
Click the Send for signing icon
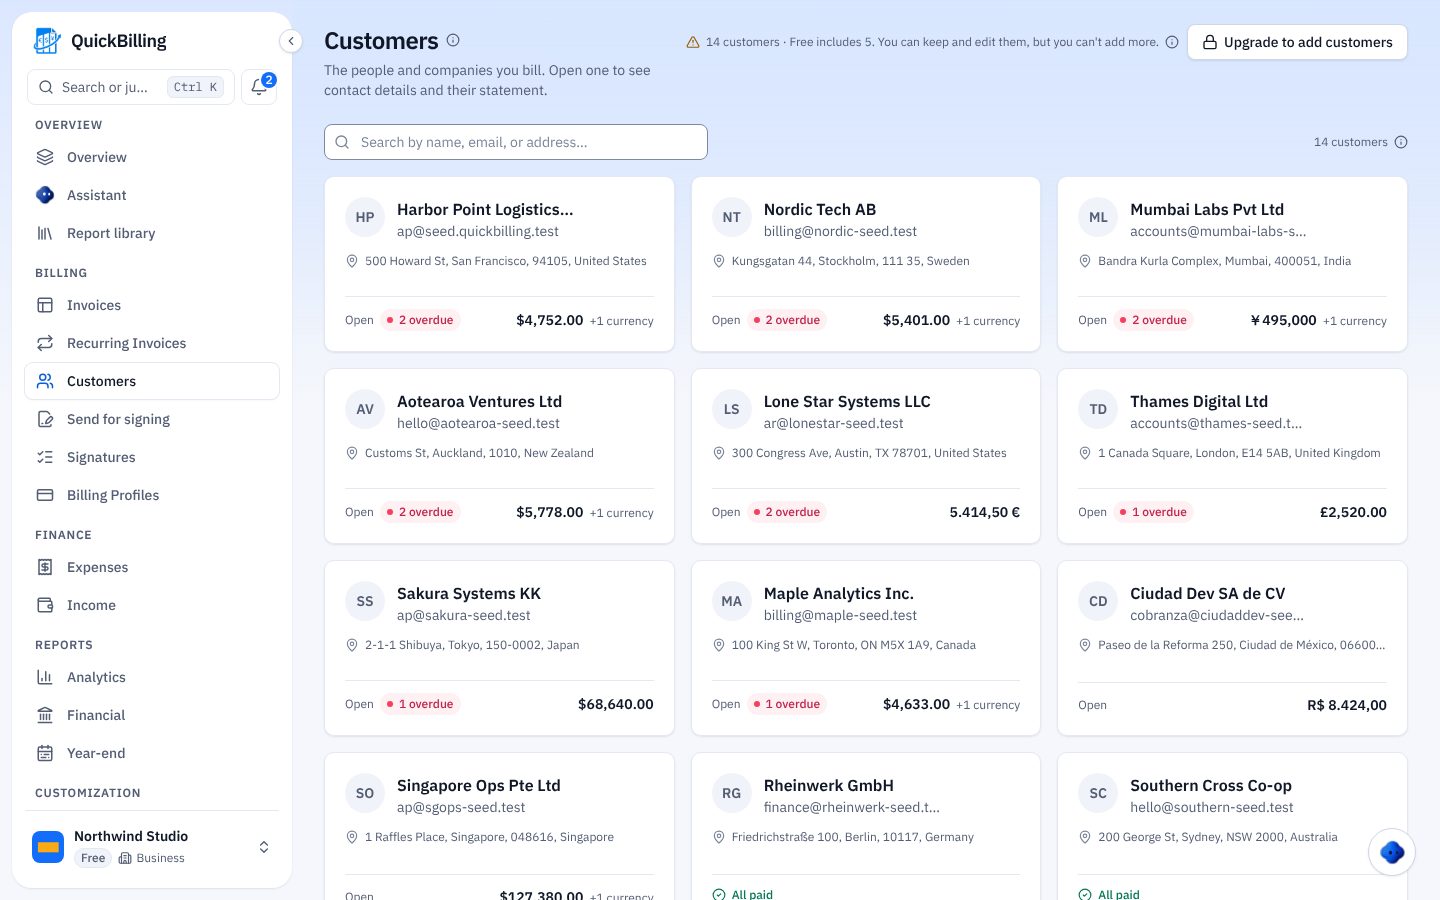click(x=45, y=419)
